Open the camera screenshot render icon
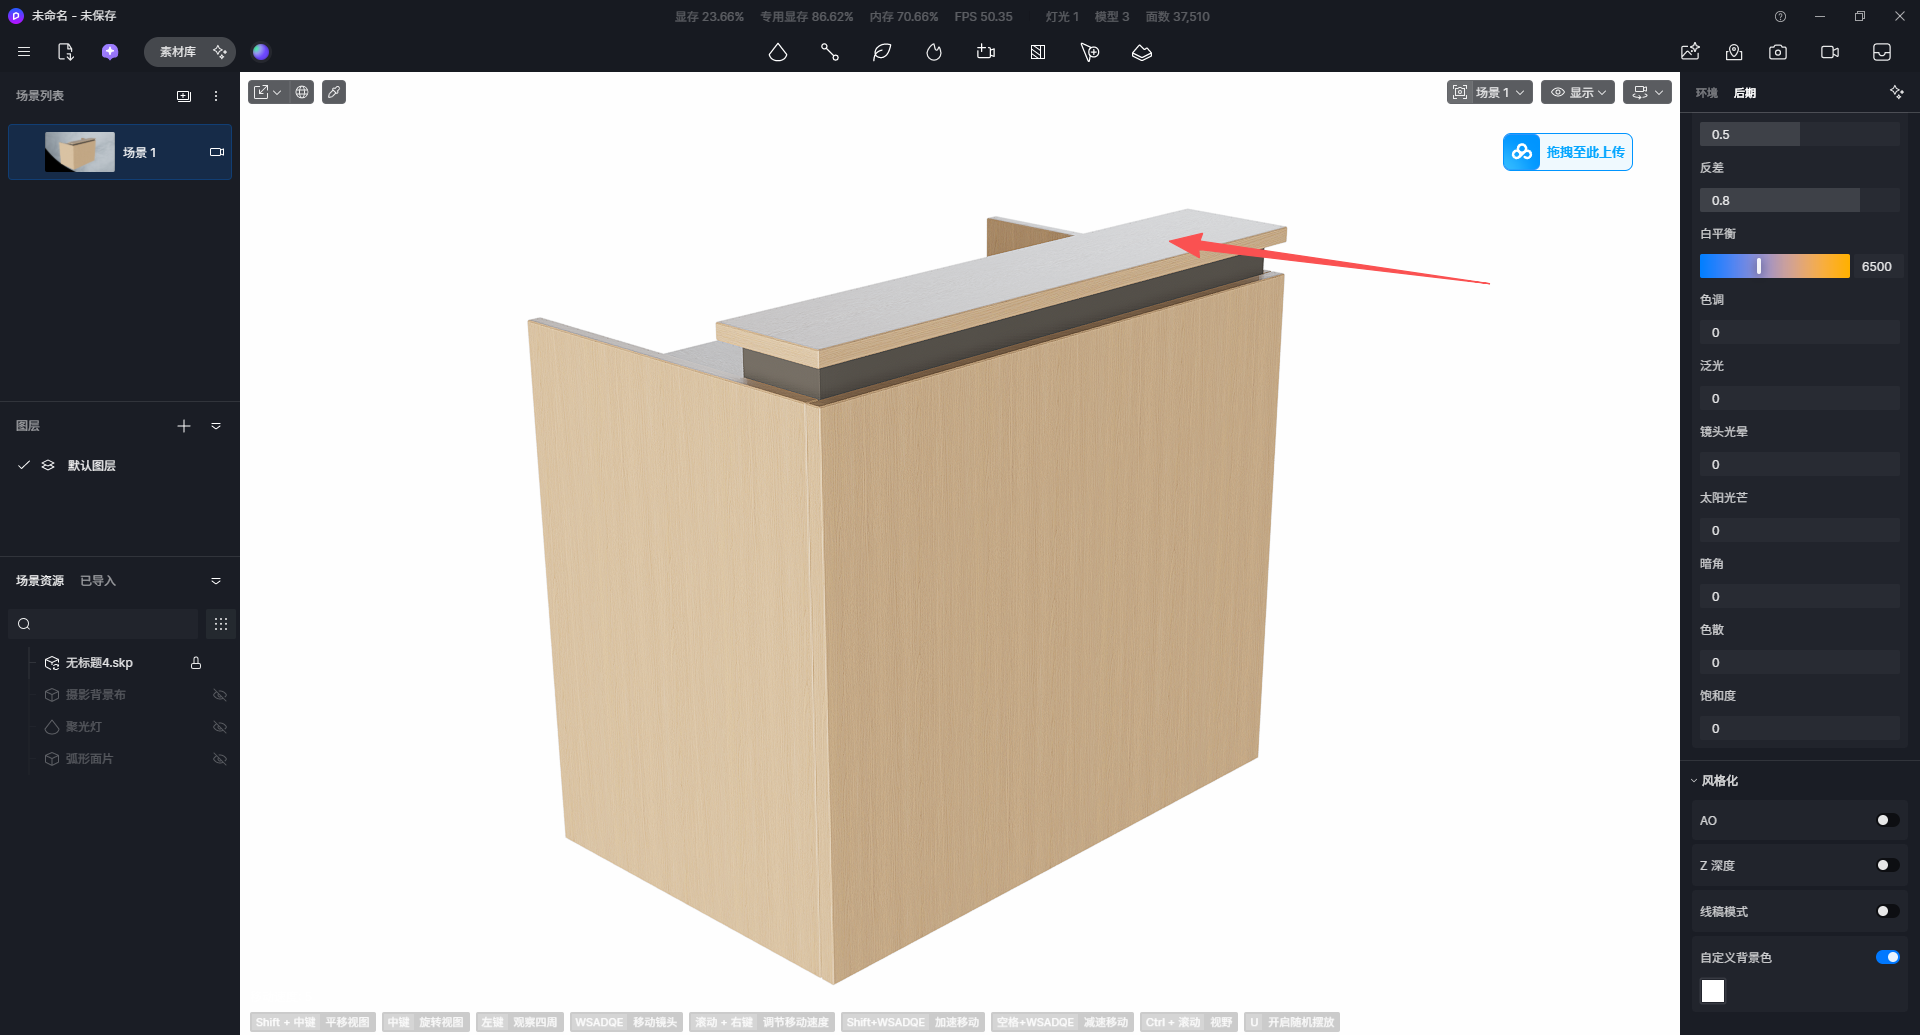Screen dimensions: 1920x1035 click(1778, 52)
